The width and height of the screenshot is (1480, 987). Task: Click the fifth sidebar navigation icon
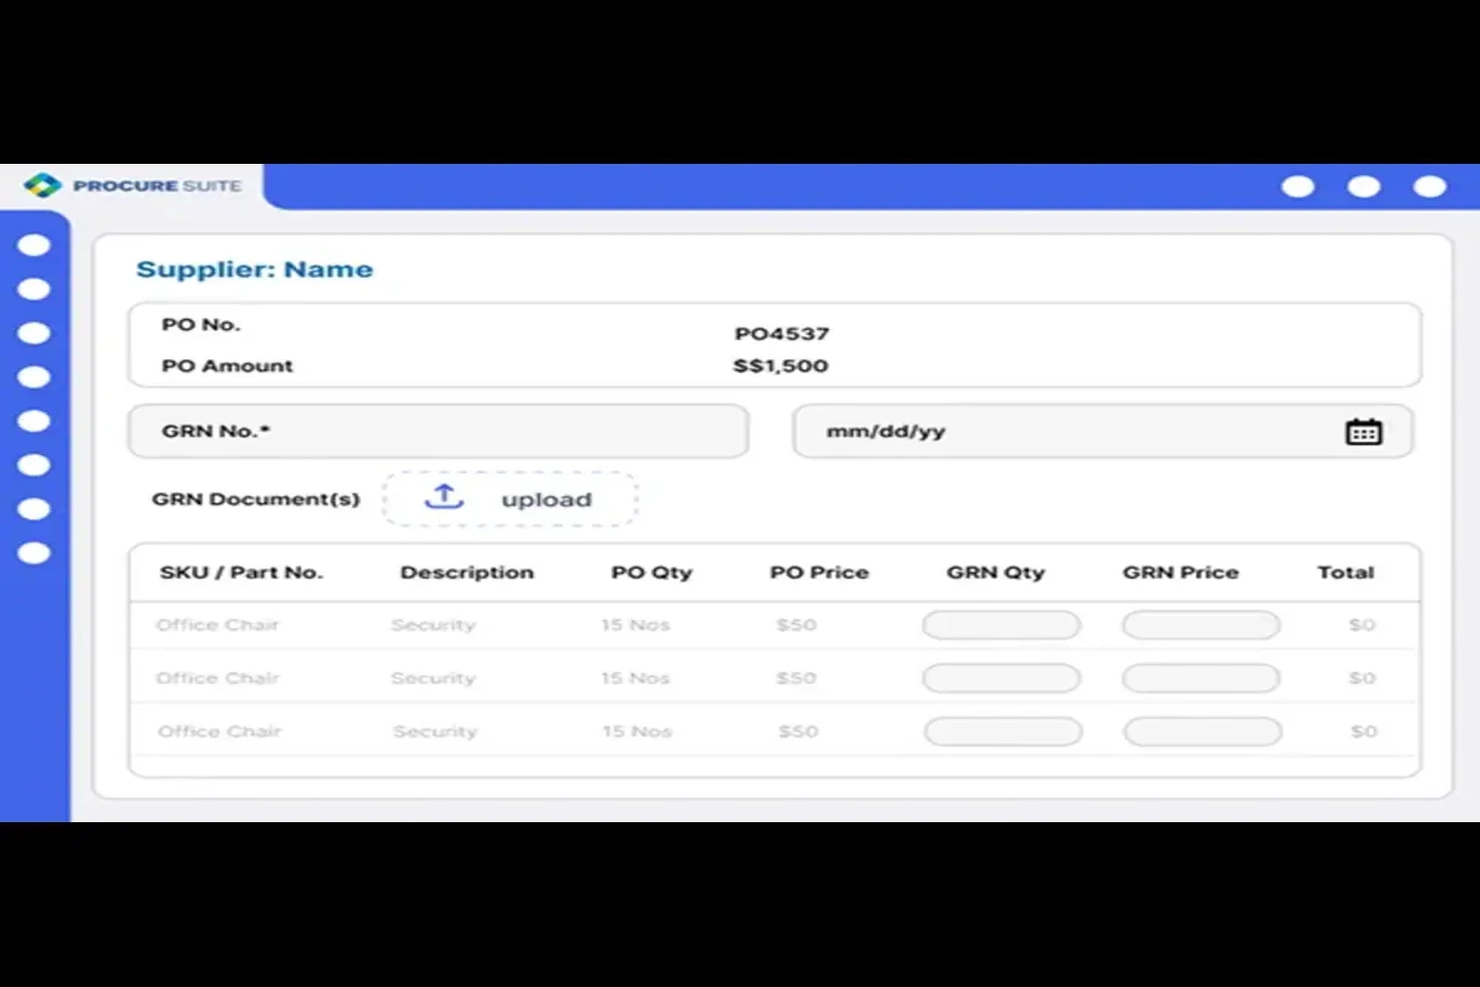[x=35, y=420]
